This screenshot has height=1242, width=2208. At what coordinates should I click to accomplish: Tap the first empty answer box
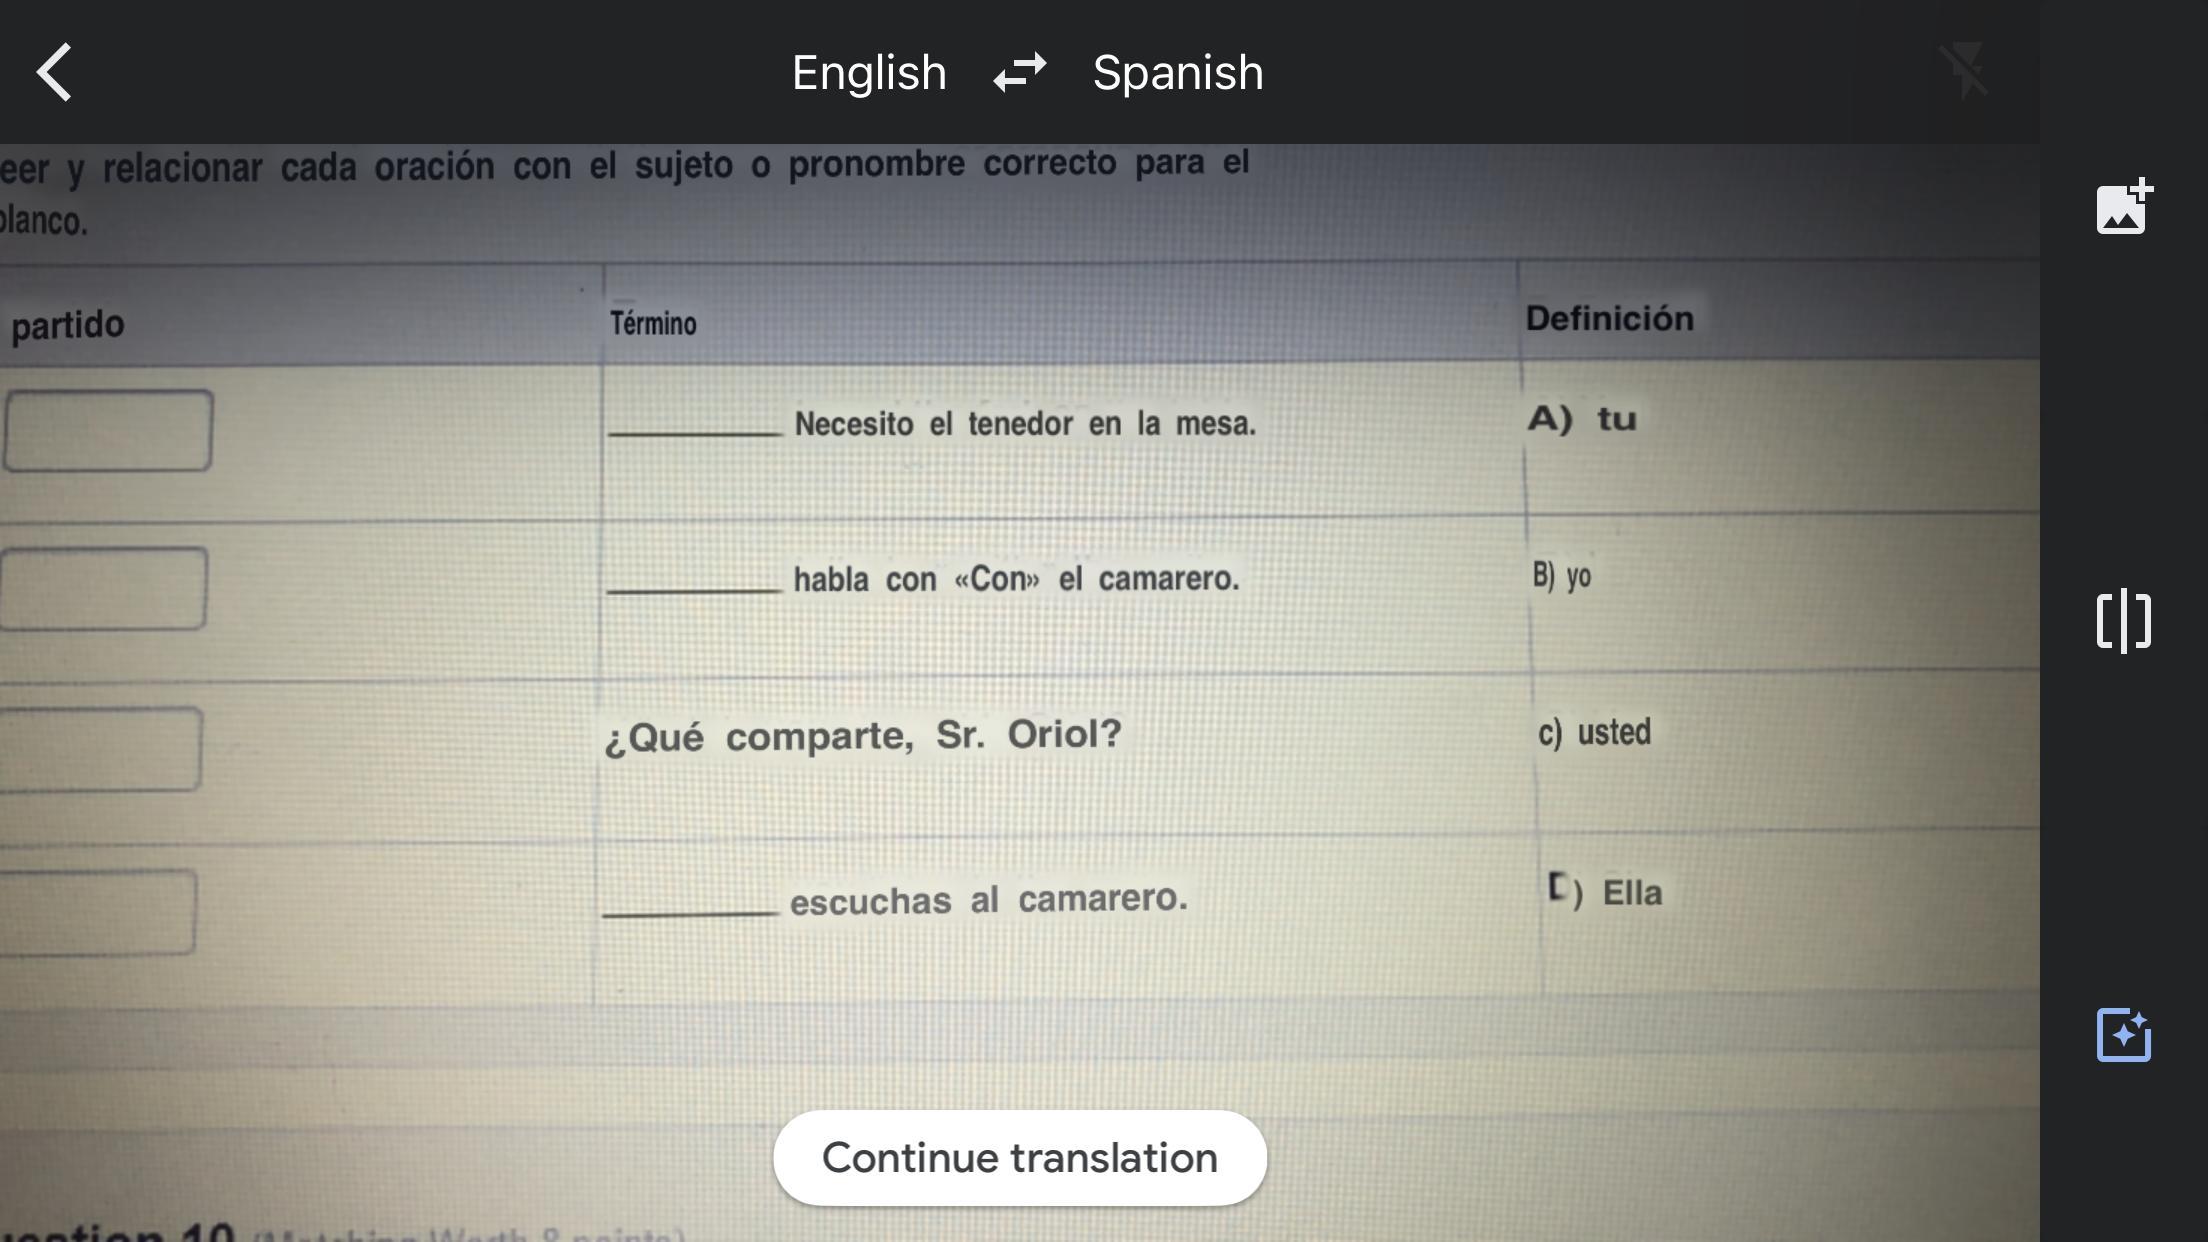coord(108,430)
